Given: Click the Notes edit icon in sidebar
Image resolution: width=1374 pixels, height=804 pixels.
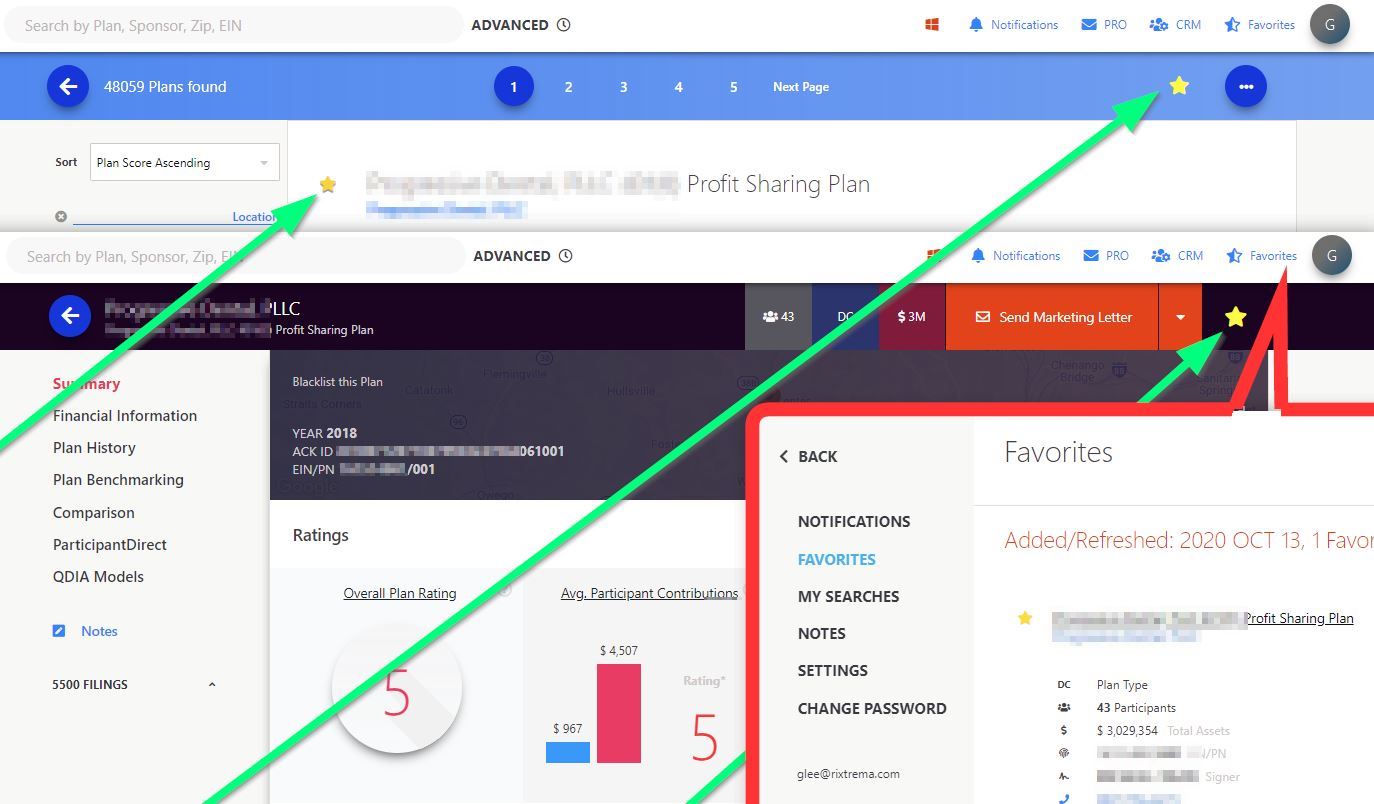Looking at the screenshot, I should (x=59, y=631).
